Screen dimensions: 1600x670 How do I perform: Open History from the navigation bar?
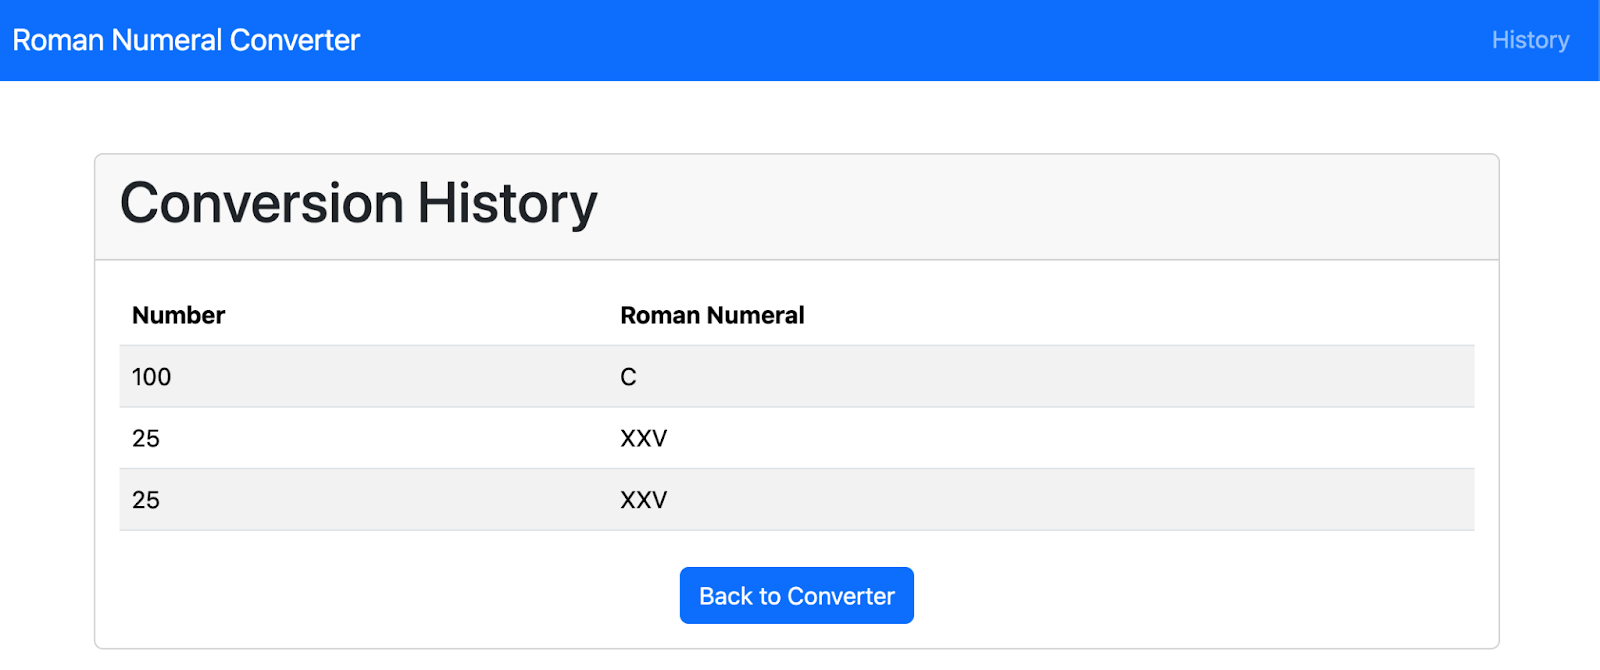(1529, 40)
